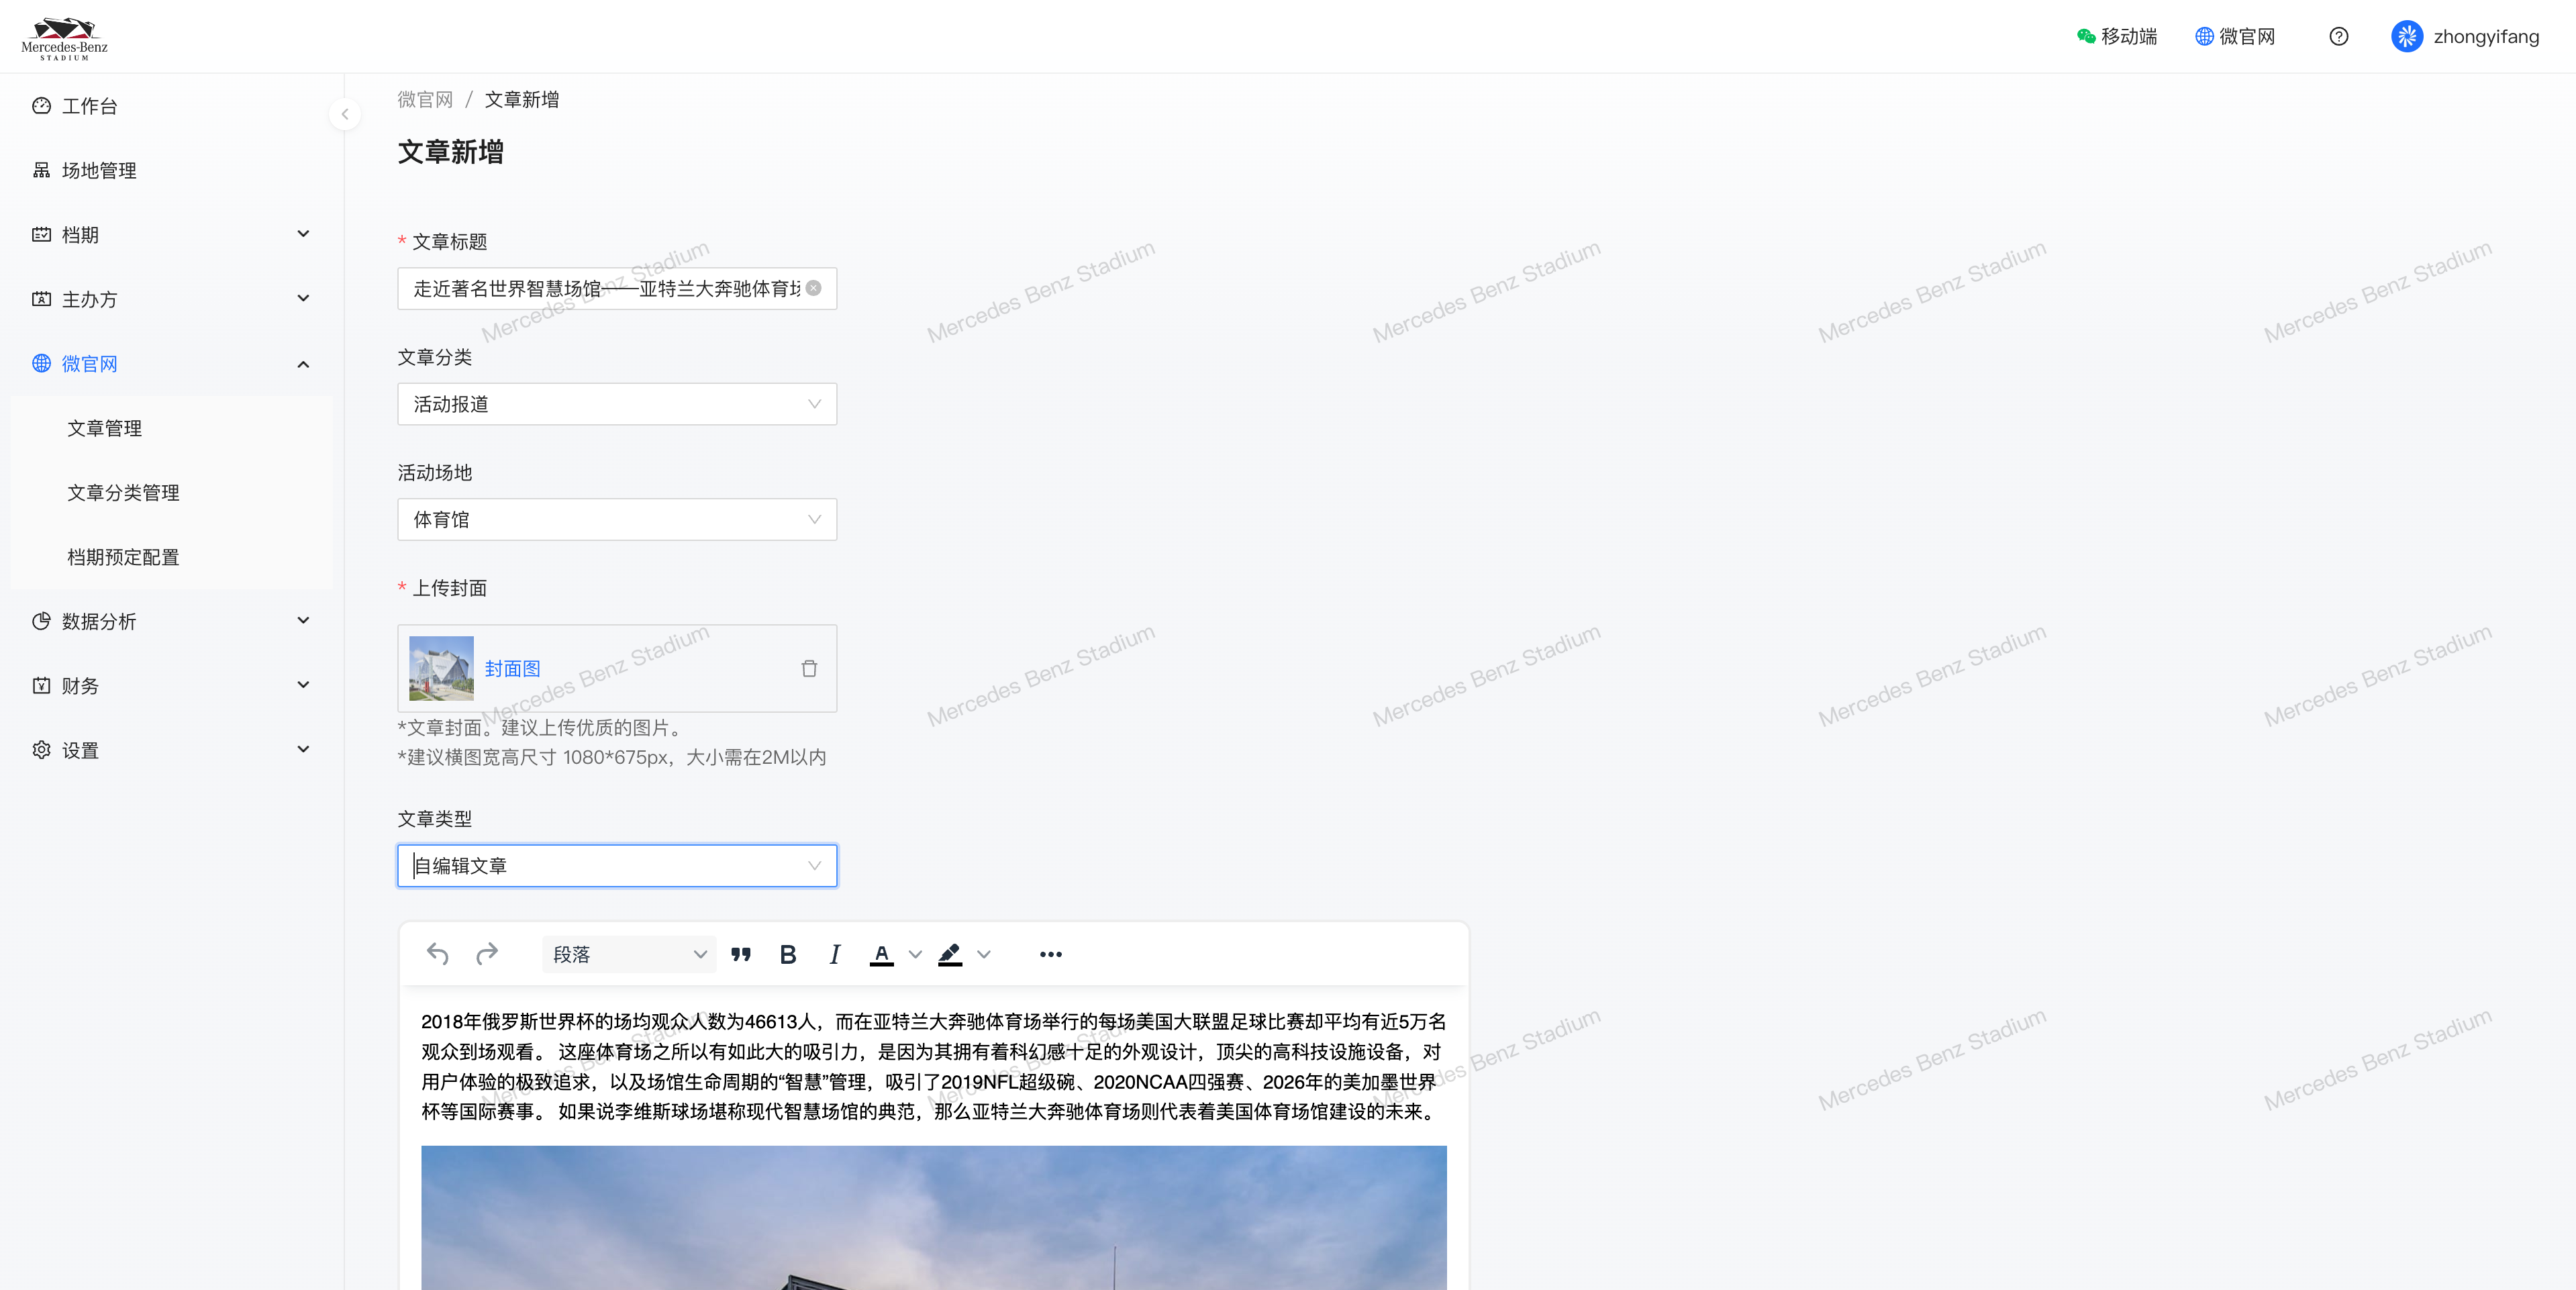Viewport: 2576px width, 1290px height.
Task: Expand the 财务 sidebar menu
Action: click(172, 686)
